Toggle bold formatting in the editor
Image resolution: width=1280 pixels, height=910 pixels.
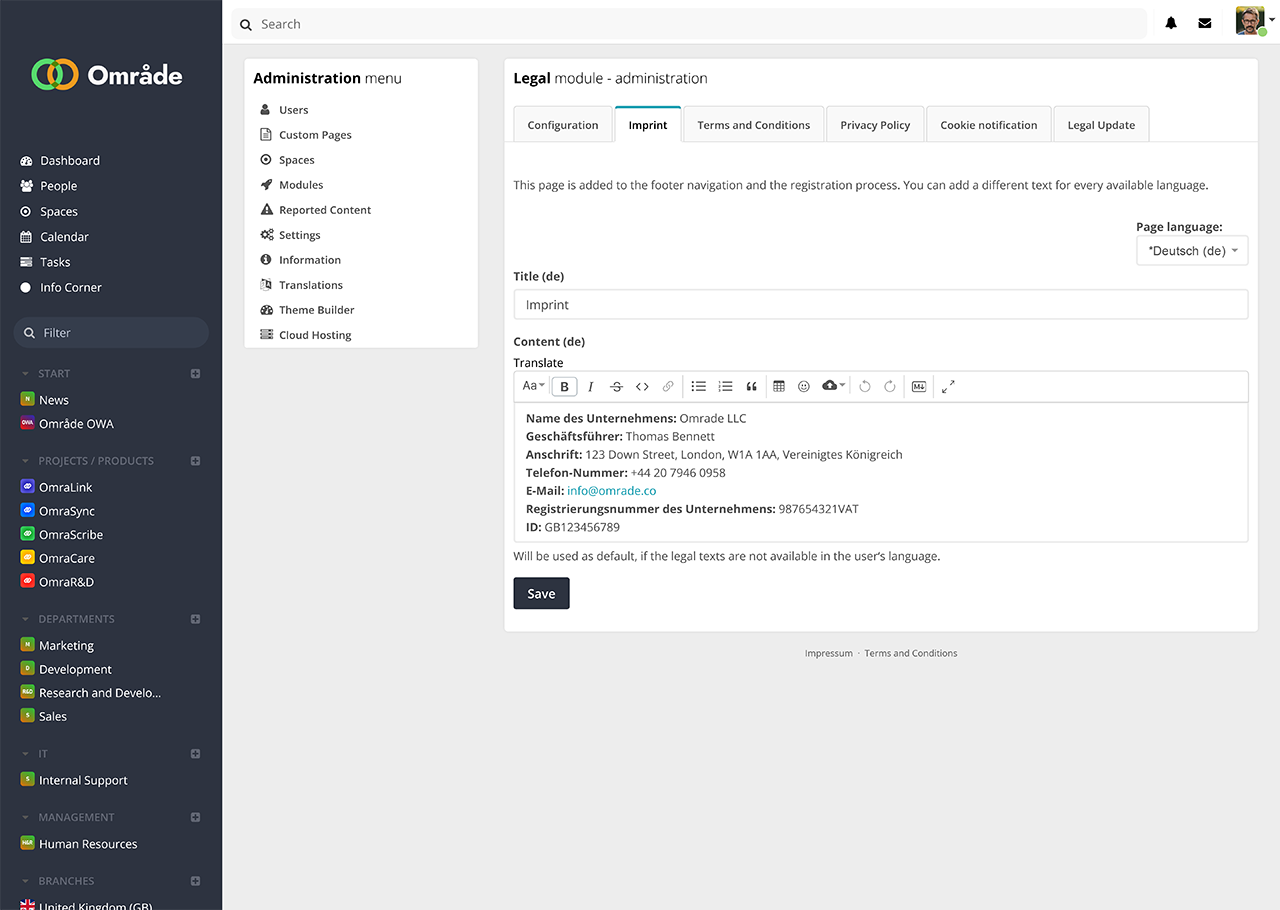tap(564, 387)
